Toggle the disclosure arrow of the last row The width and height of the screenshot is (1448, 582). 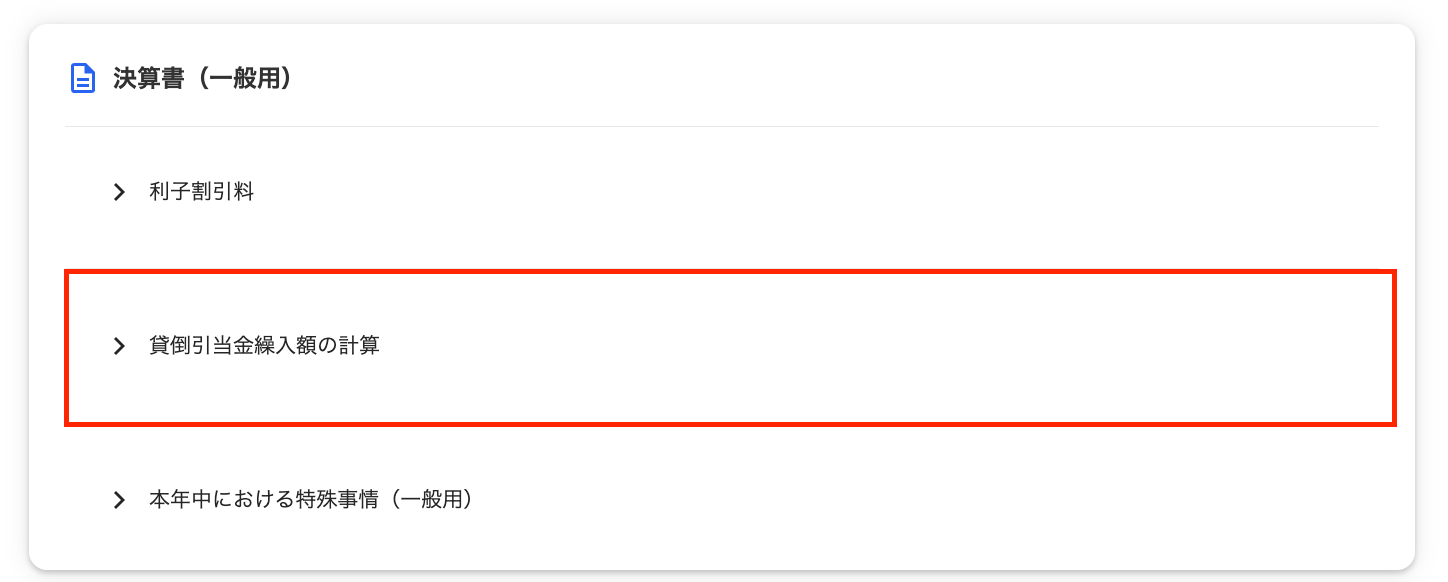120,500
